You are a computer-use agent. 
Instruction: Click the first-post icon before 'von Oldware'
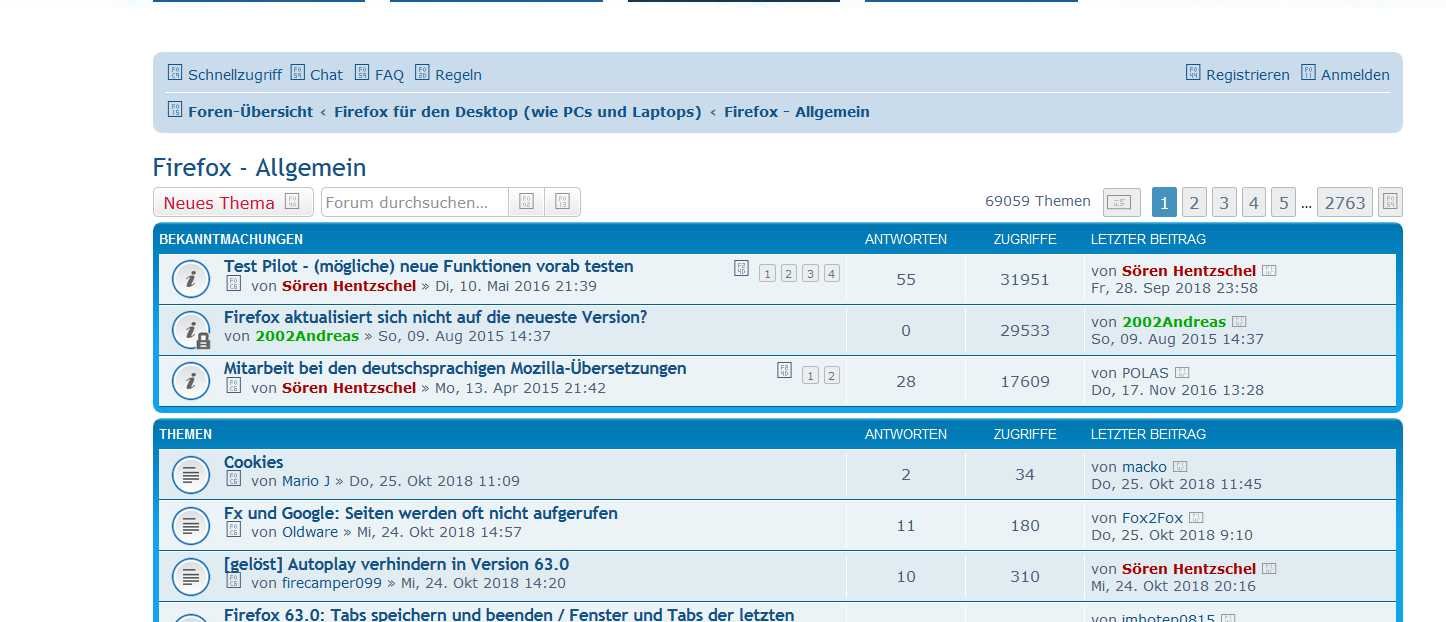click(x=233, y=530)
